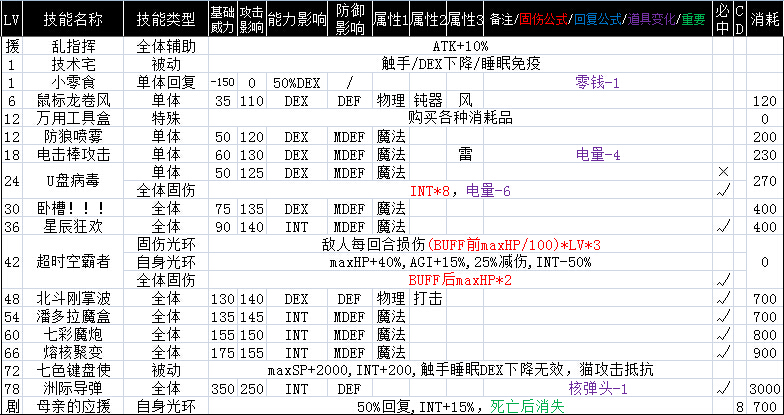Screen dimensions: 784x415
Task: Click the 800 cost cell for 七彩魔炮
Action: [764, 335]
